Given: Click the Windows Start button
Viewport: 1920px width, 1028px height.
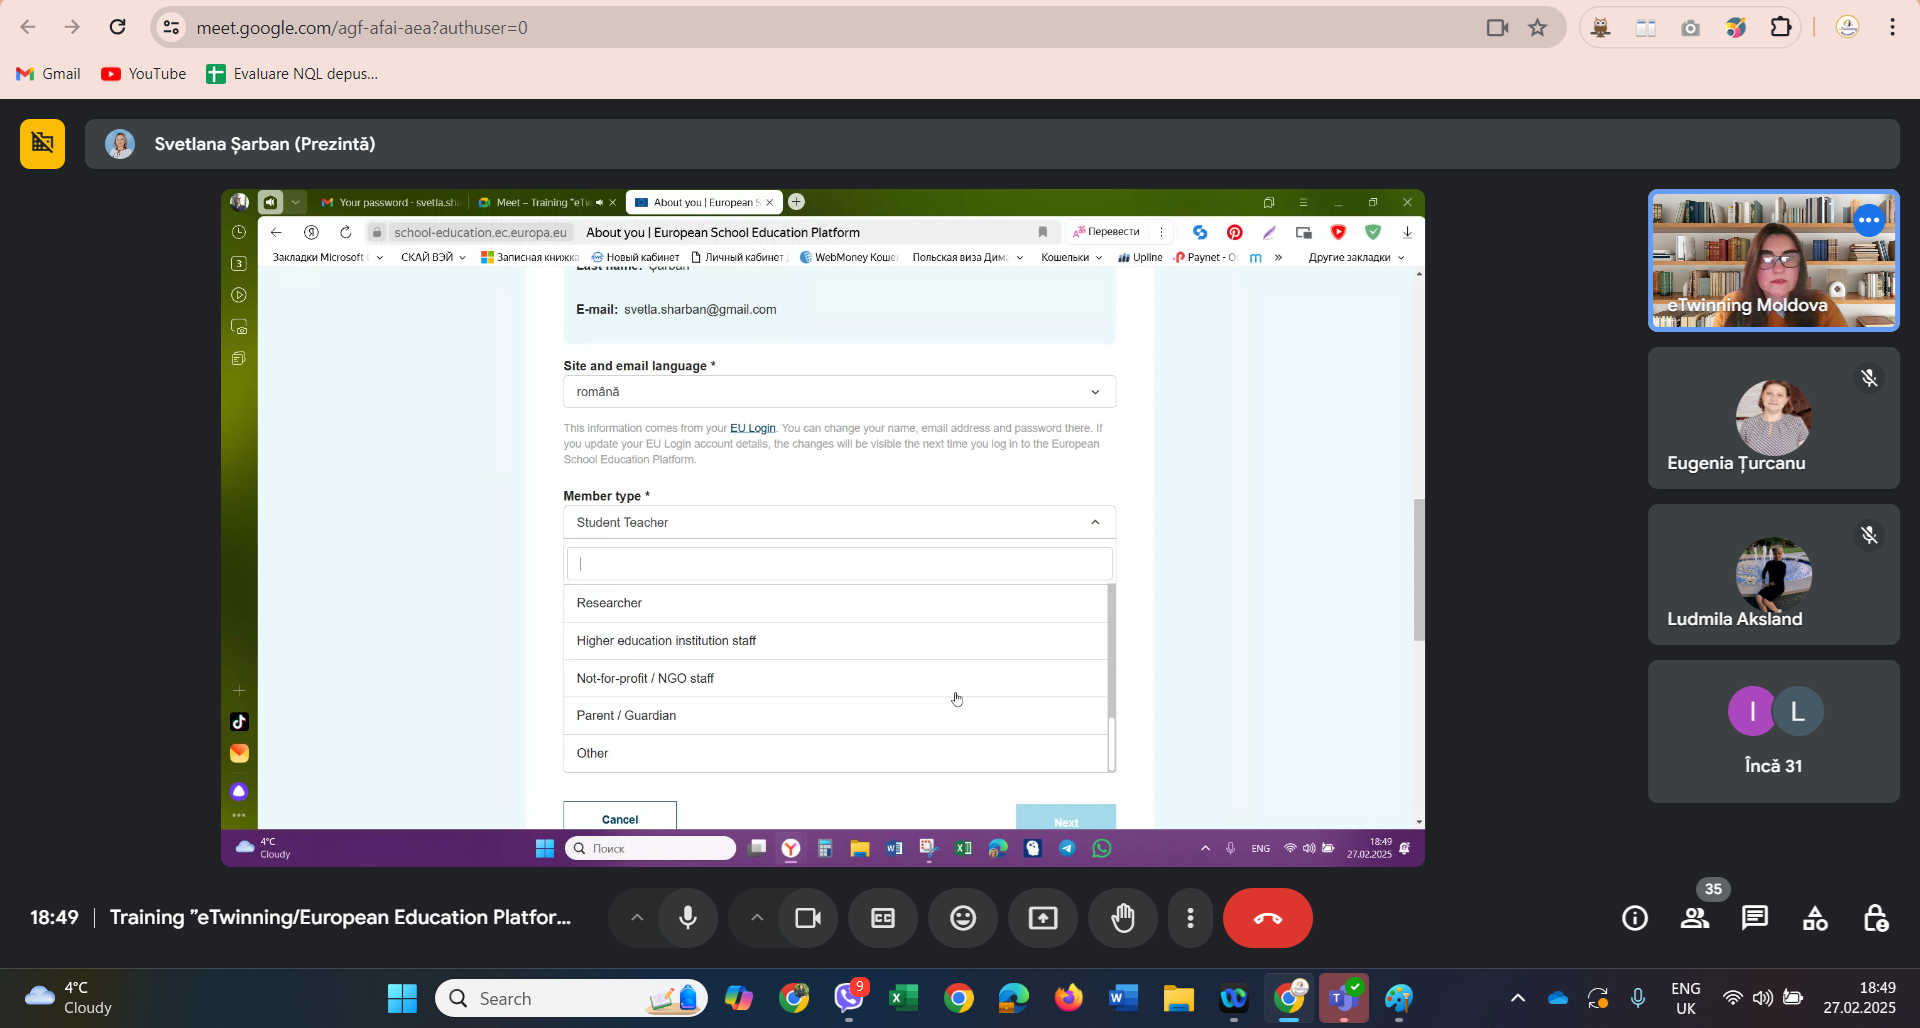Looking at the screenshot, I should [402, 998].
